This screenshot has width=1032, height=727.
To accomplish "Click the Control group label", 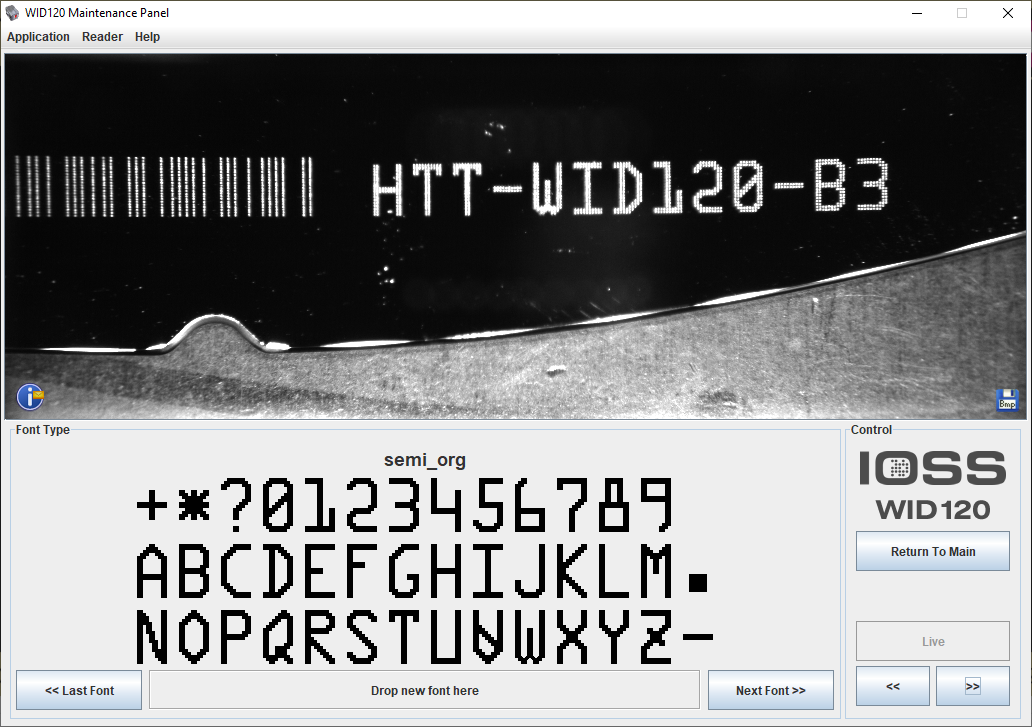I will click(871, 430).
